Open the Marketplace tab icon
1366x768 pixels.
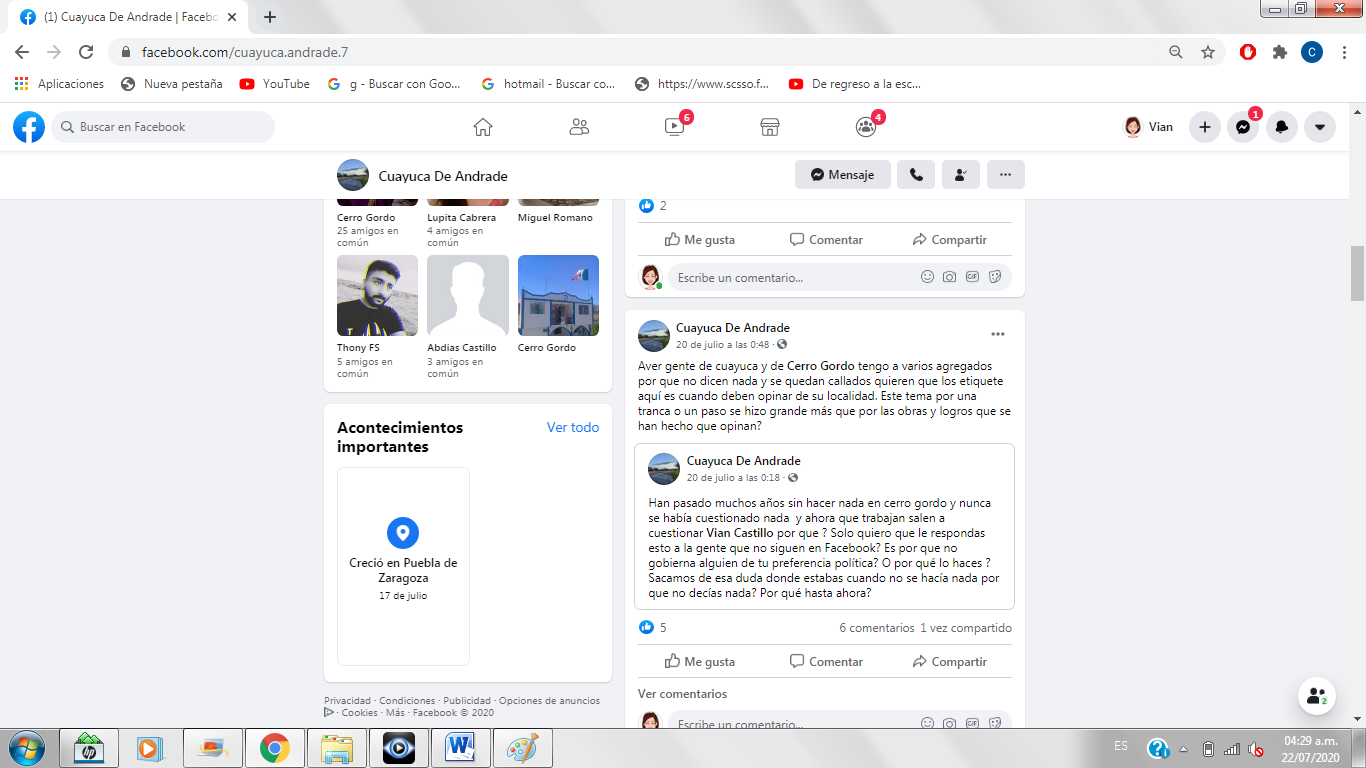[x=770, y=127]
